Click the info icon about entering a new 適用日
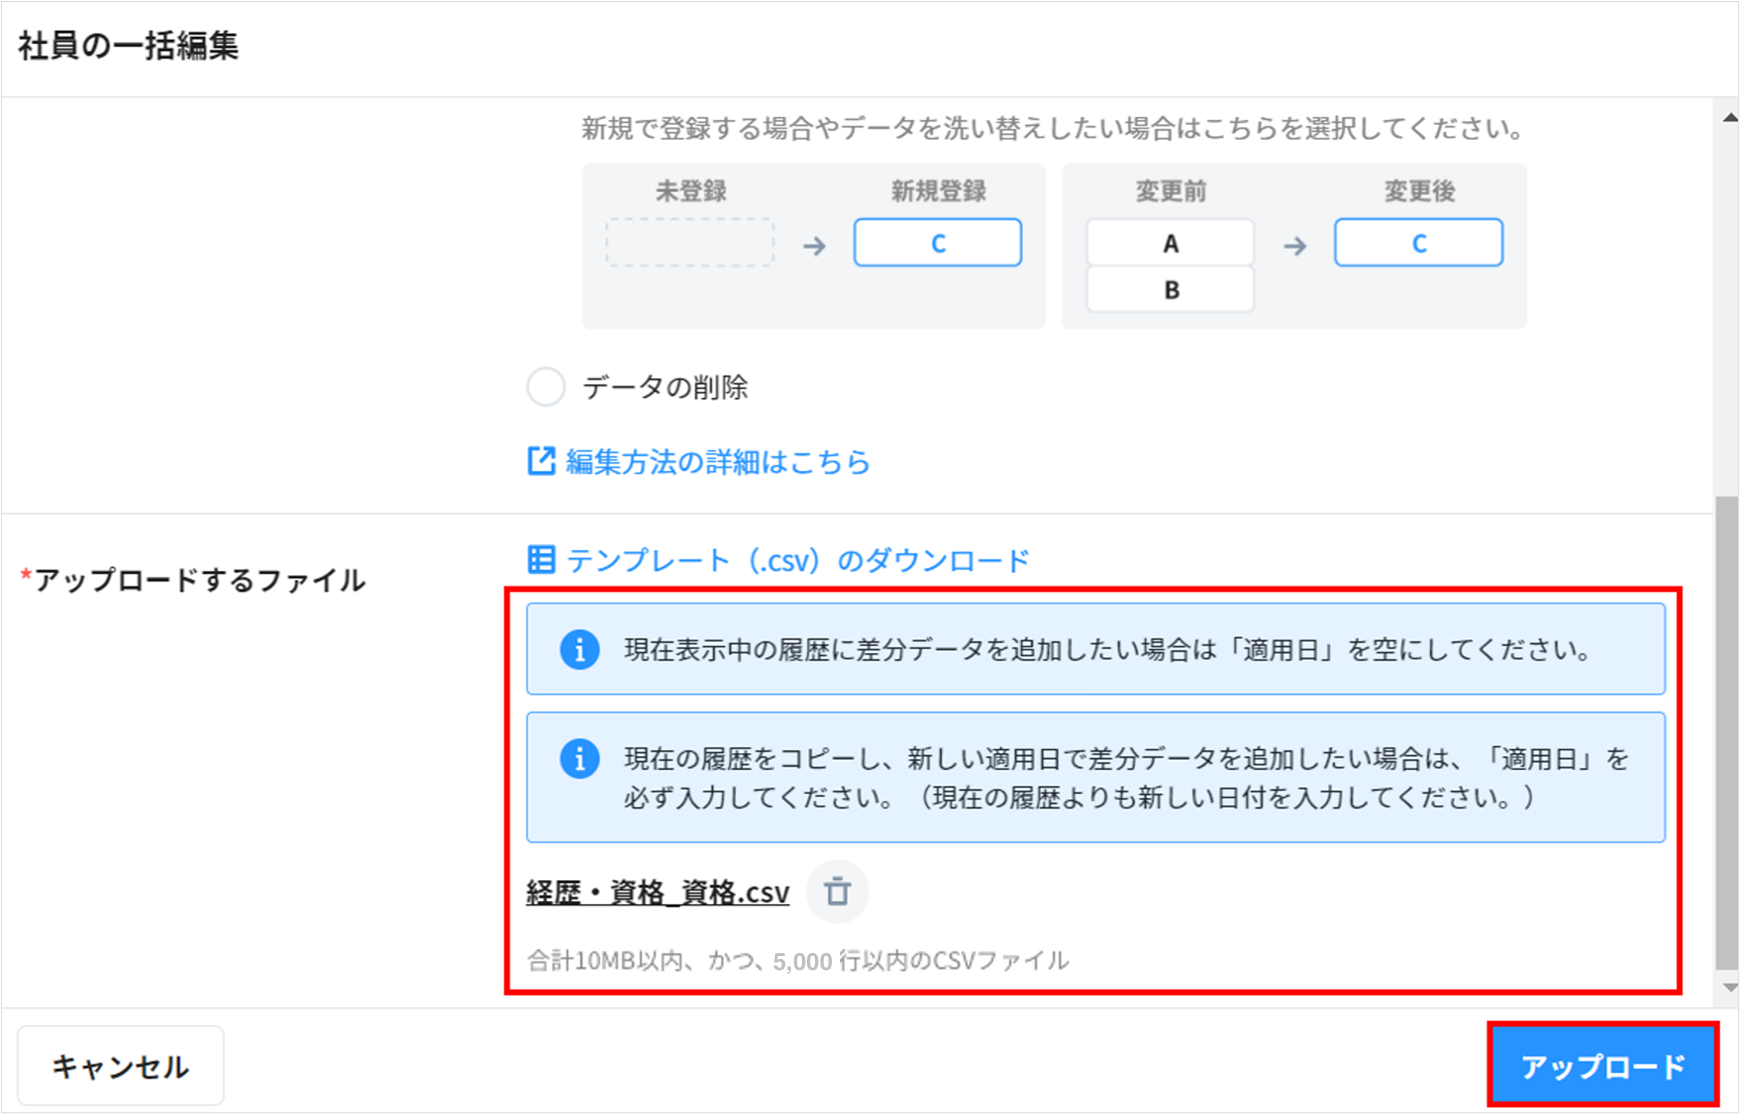 (579, 760)
